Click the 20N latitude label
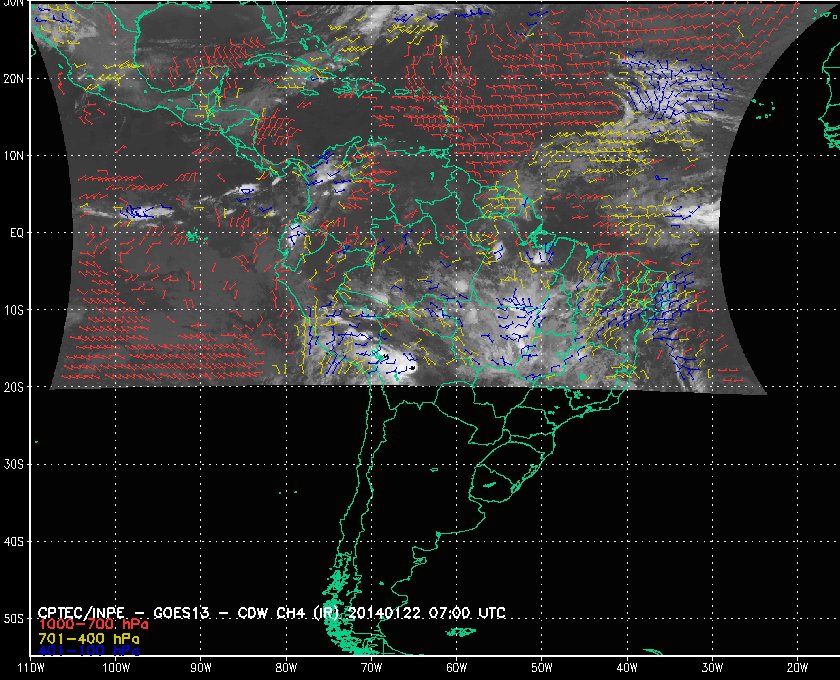This screenshot has width=840, height=680. [x=13, y=78]
